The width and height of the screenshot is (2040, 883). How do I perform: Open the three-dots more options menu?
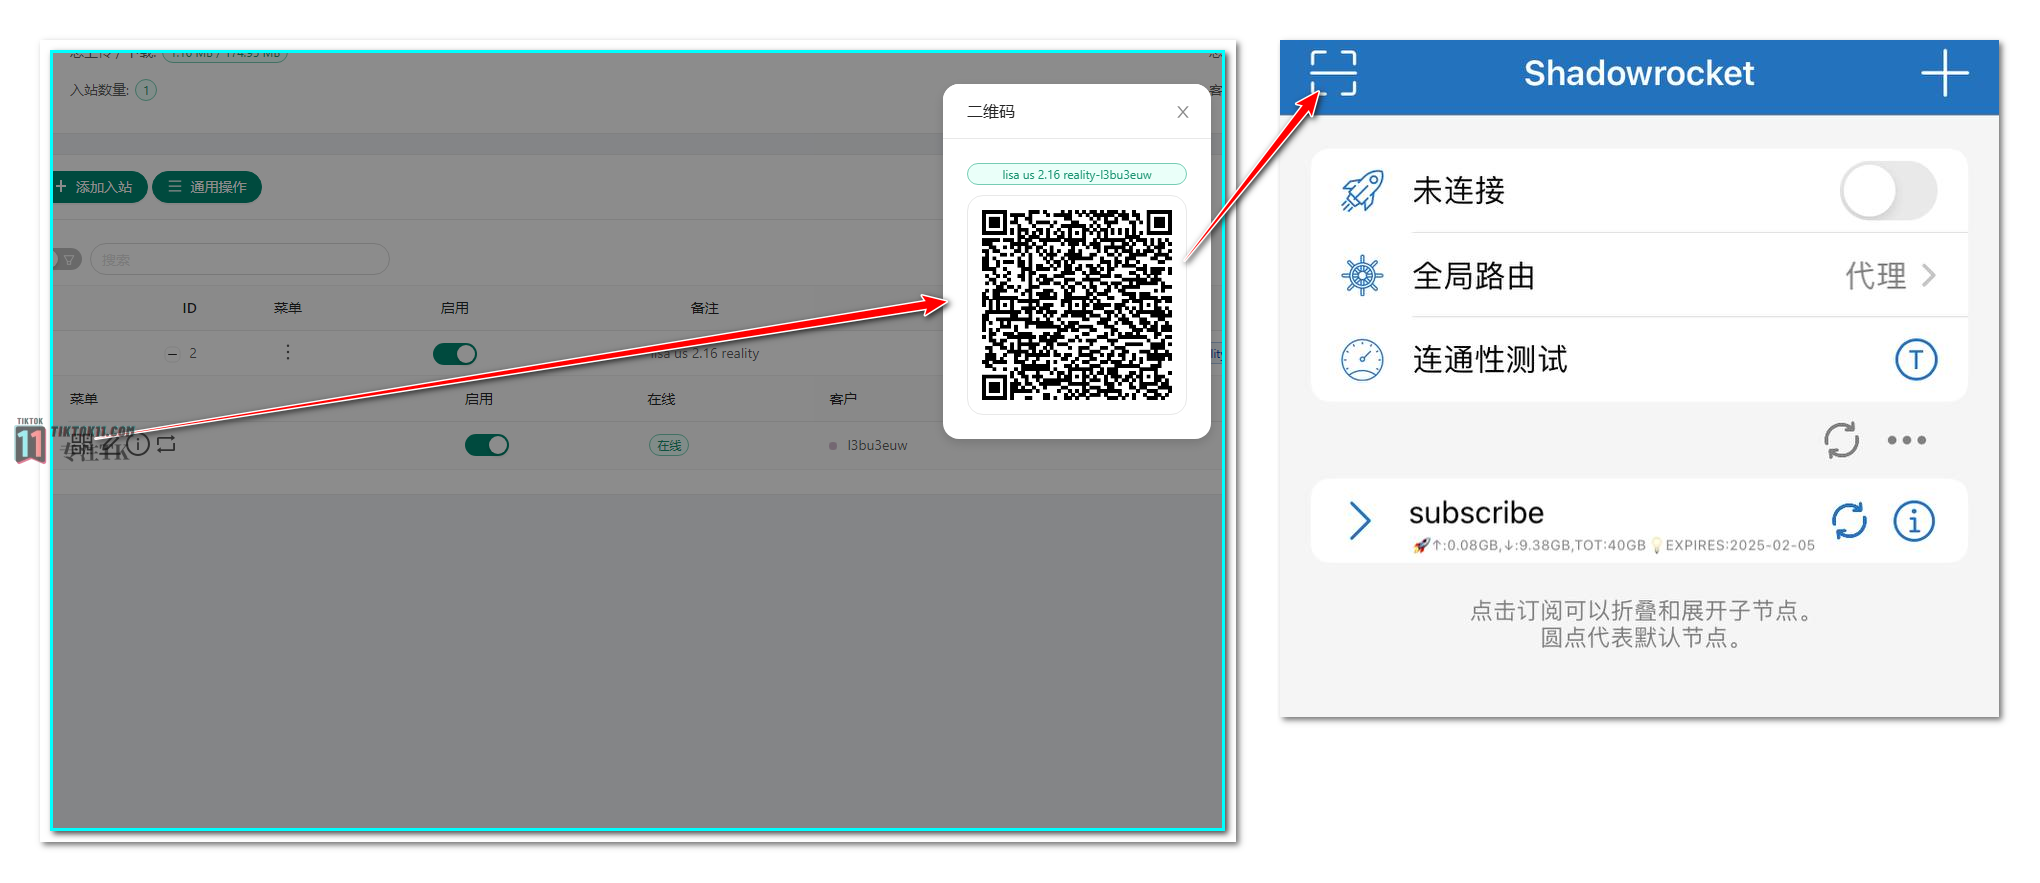pos(1906,440)
